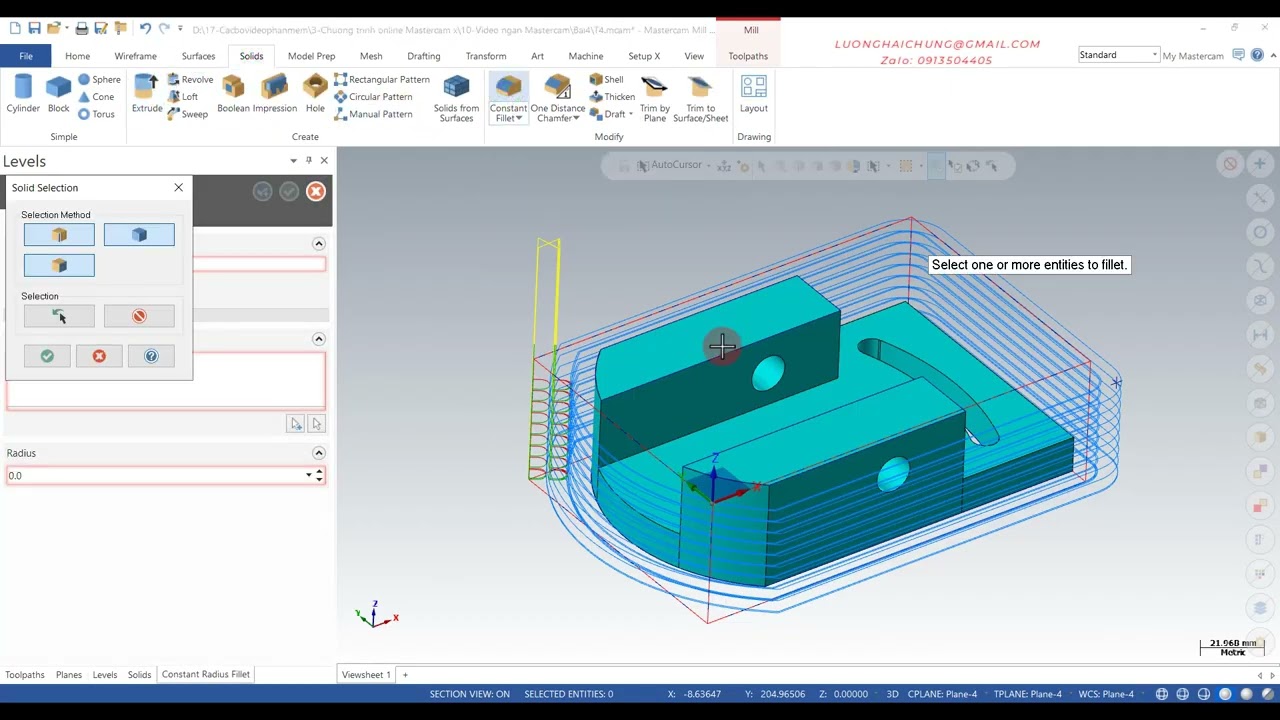This screenshot has height=720, width=1280.
Task: Expand quick access toolbar customize arrow
Action: pos(180,28)
